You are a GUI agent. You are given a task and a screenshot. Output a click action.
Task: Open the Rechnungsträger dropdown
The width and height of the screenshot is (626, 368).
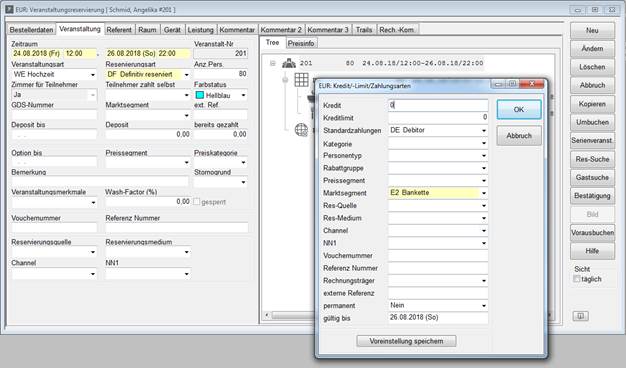coord(484,281)
